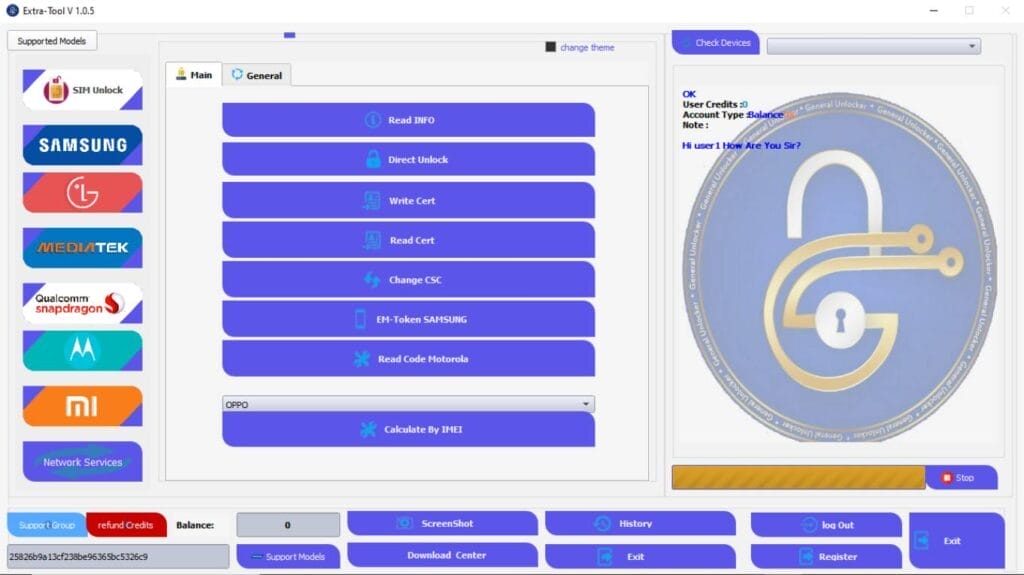Switch to the General tab
The image size is (1024, 575).
coord(257,75)
